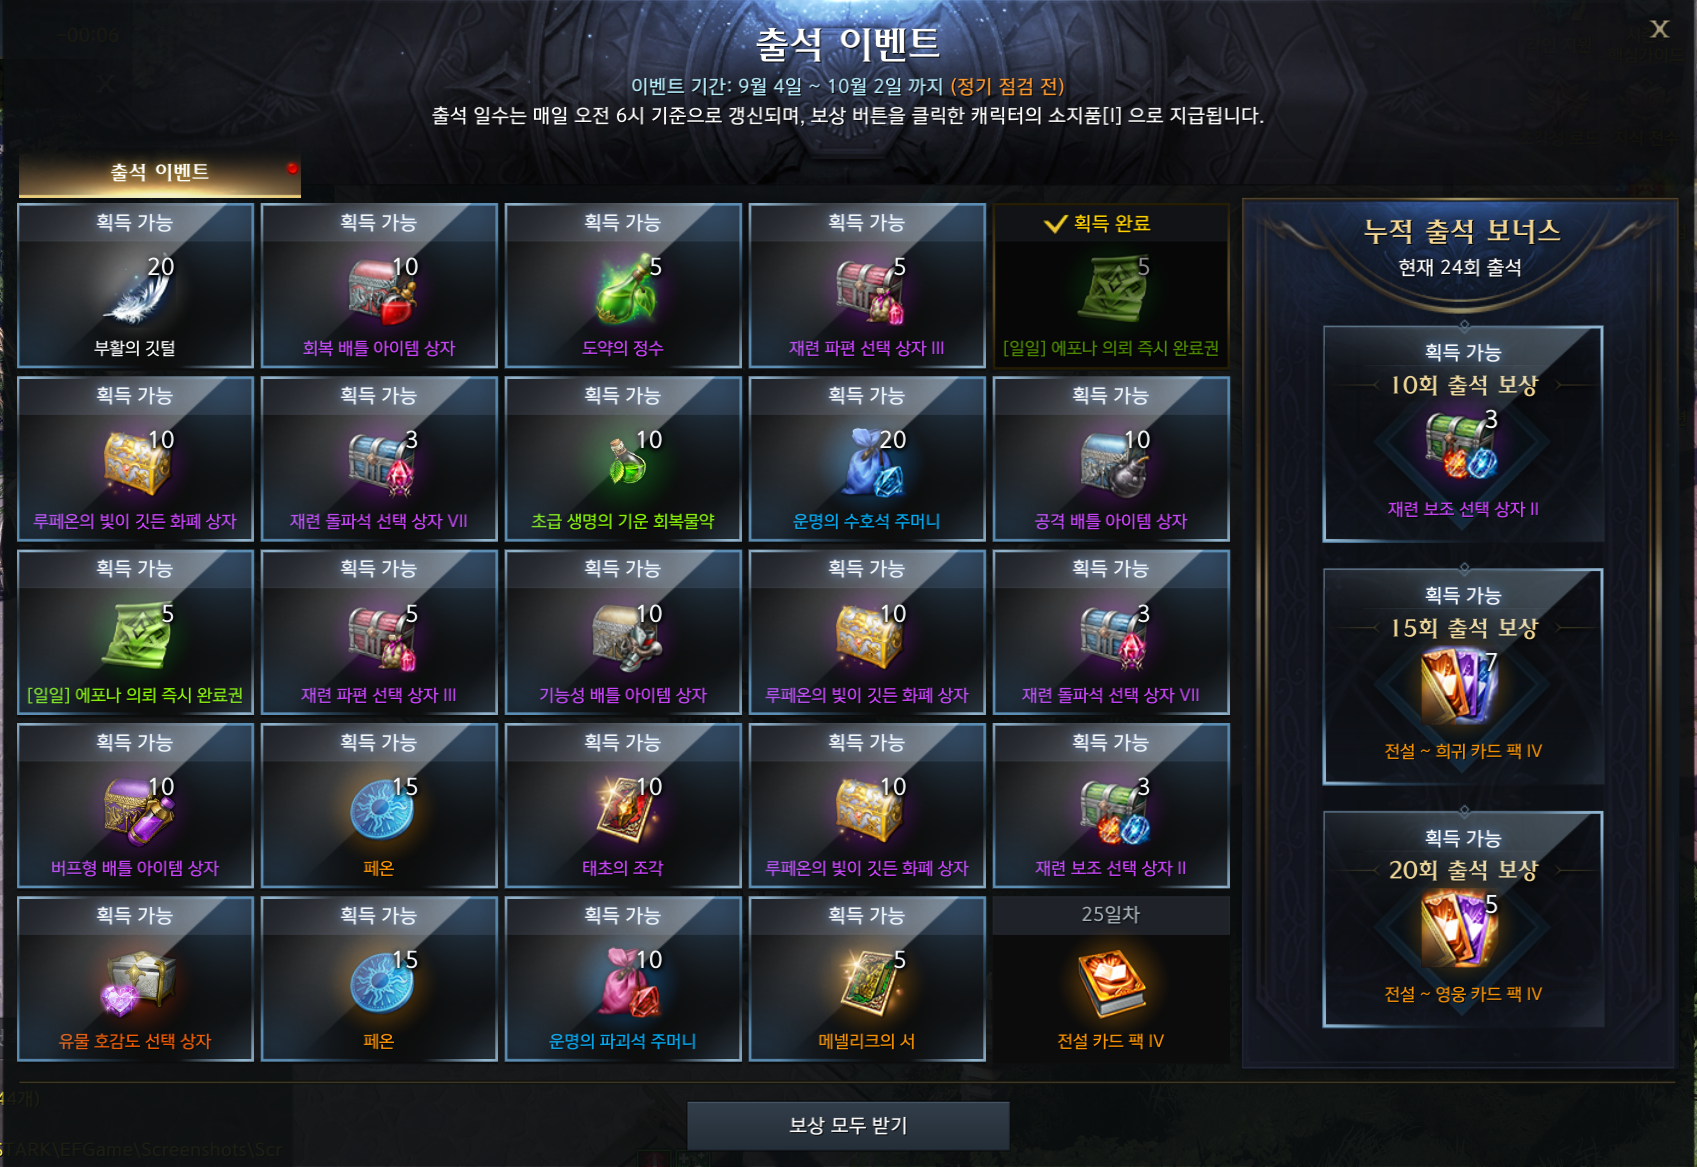The width and height of the screenshot is (1697, 1167).
Task: Claim the 15회 출석 보상 card pack
Action: point(1463,677)
